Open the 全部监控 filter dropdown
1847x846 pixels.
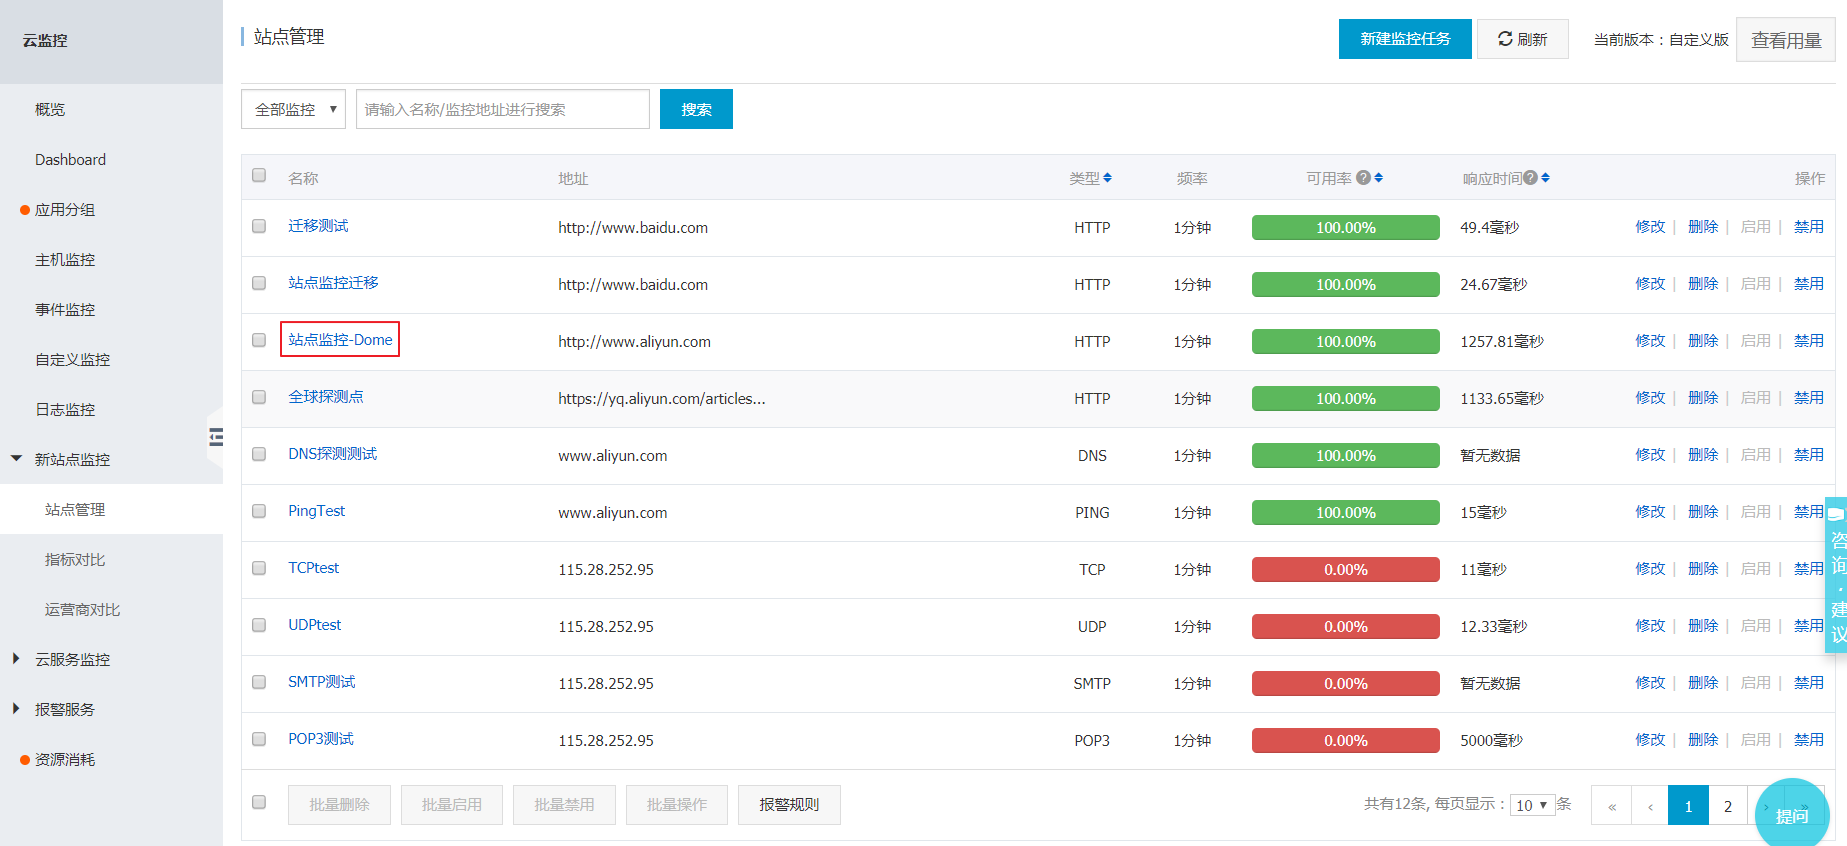[293, 109]
